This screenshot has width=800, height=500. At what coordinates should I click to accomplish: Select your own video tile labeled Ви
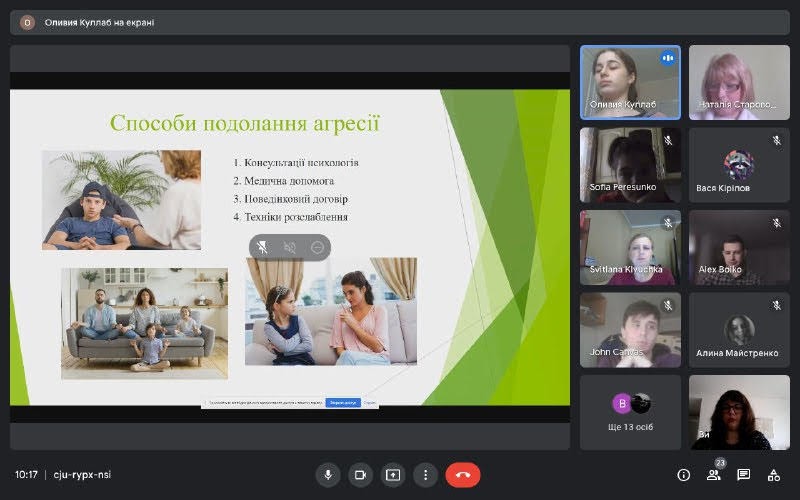[x=739, y=413]
